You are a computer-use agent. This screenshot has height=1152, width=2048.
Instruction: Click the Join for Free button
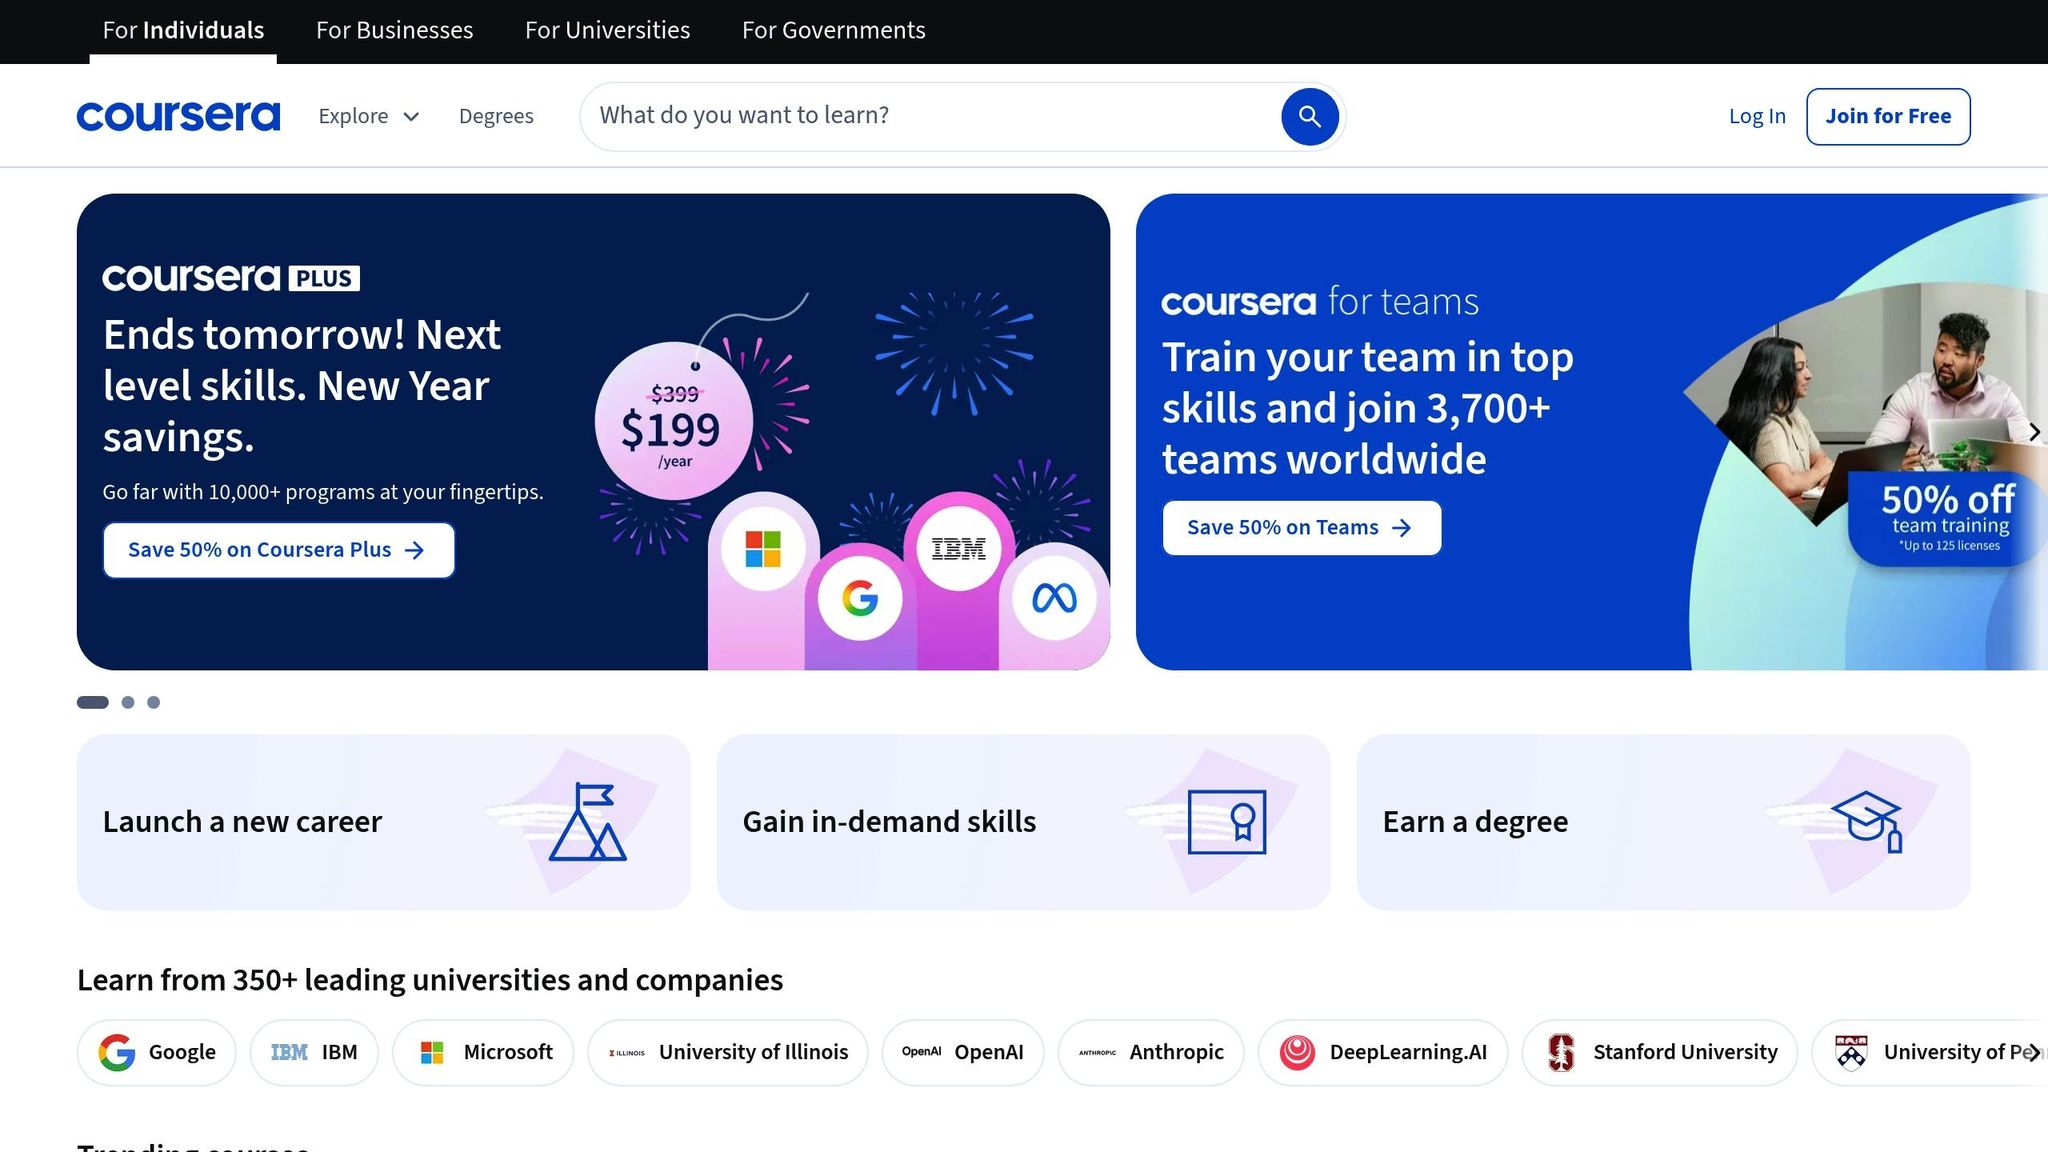pyautogui.click(x=1888, y=116)
